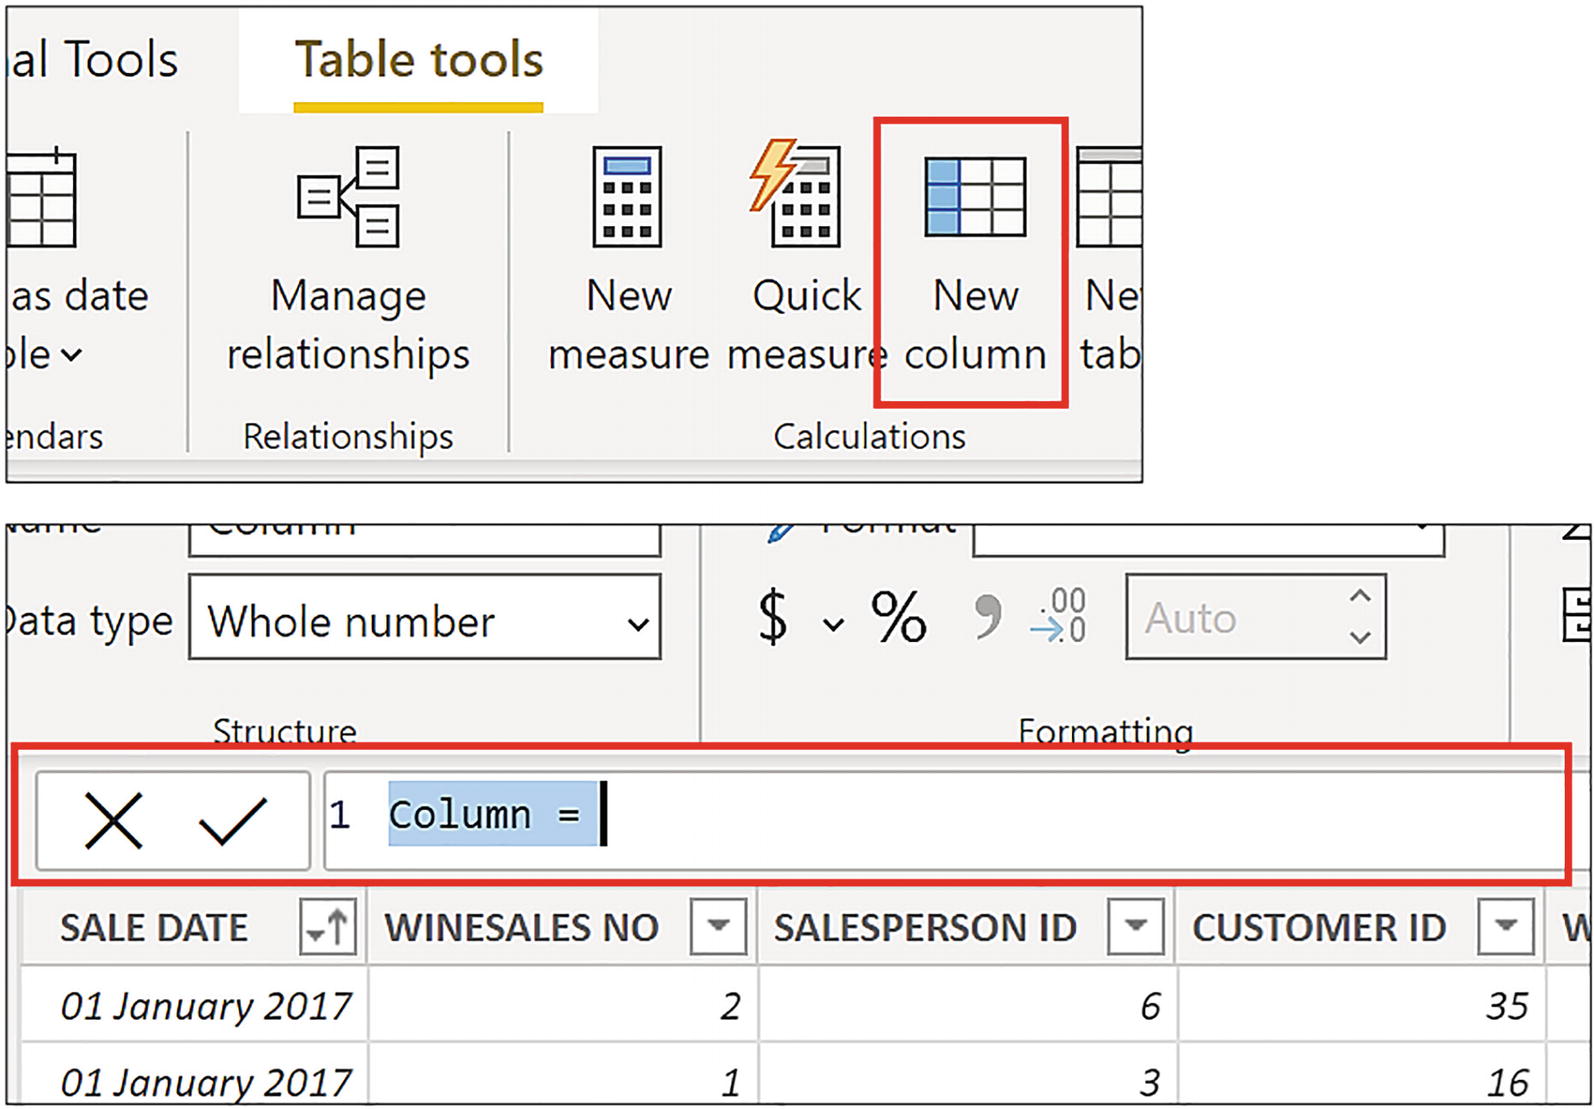This screenshot has width=1594, height=1109.
Task: Select the first 01 January 2017 cell
Action: pyautogui.click(x=205, y=1005)
